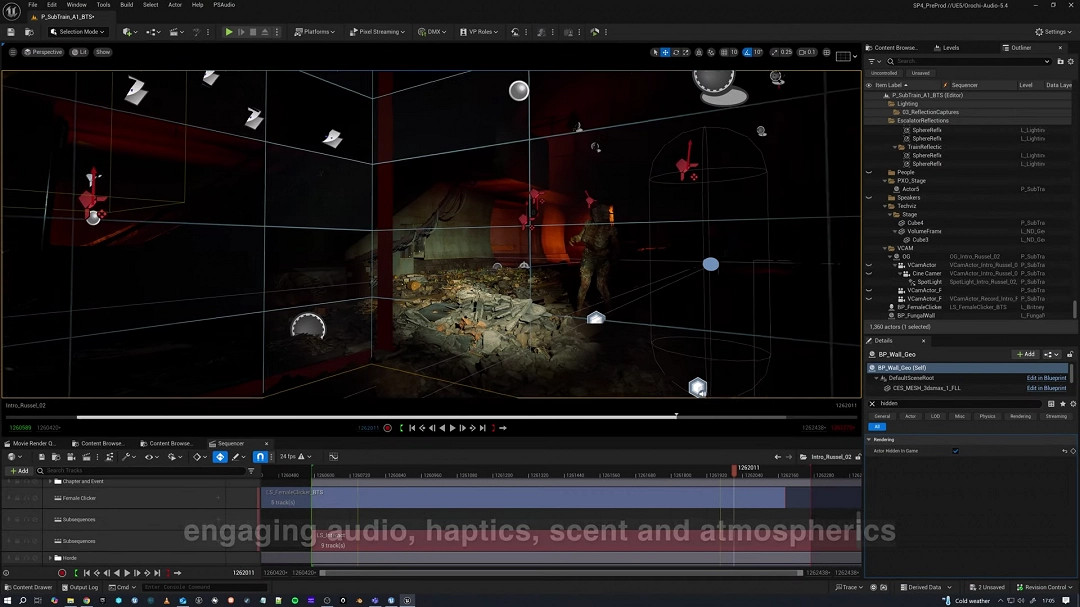Toggle the Actor Hidden In Game checkbox
Screen dimensions: 1080x607
[x=955, y=451]
